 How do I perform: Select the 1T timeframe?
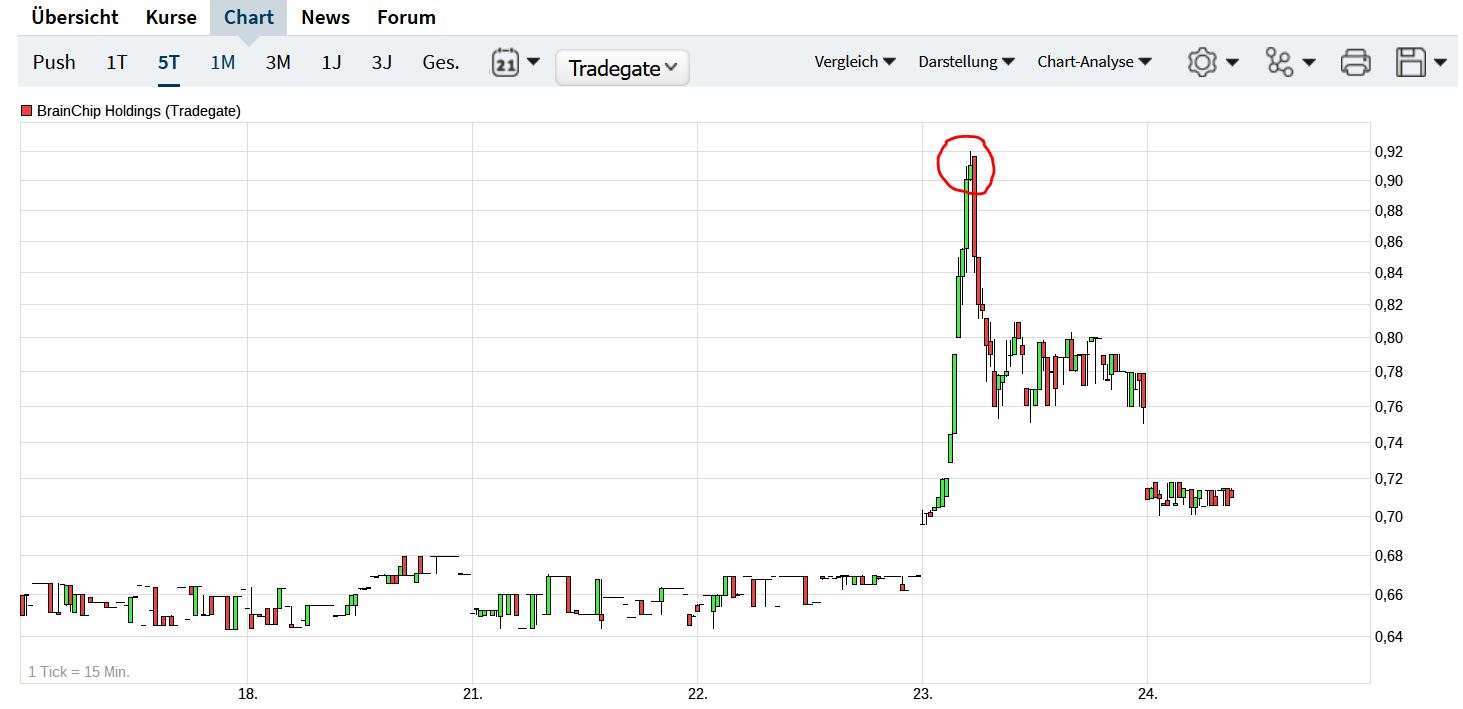[x=115, y=61]
